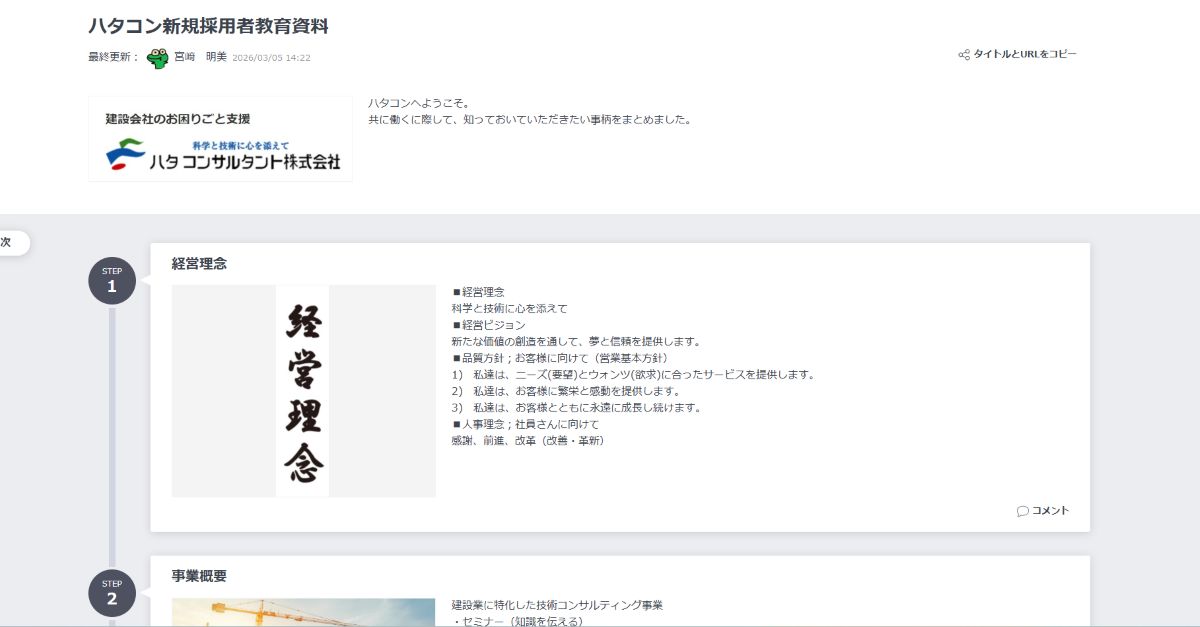Enlarge the 経営理念 calligraphy image
This screenshot has width=1200, height=627.
click(x=303, y=391)
